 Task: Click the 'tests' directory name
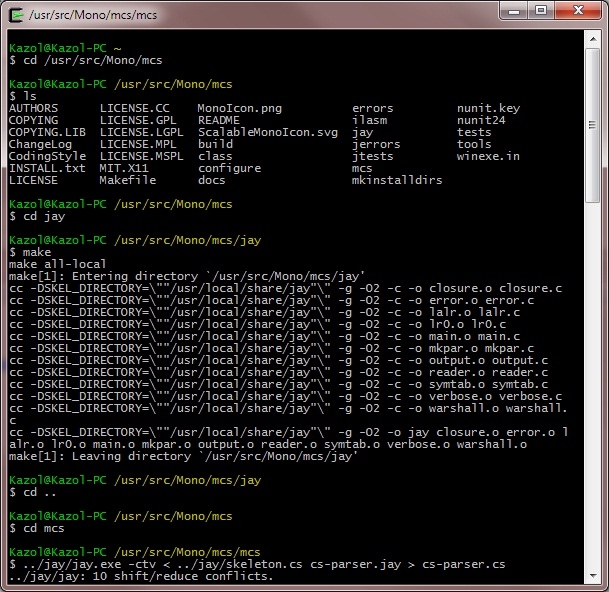[474, 132]
